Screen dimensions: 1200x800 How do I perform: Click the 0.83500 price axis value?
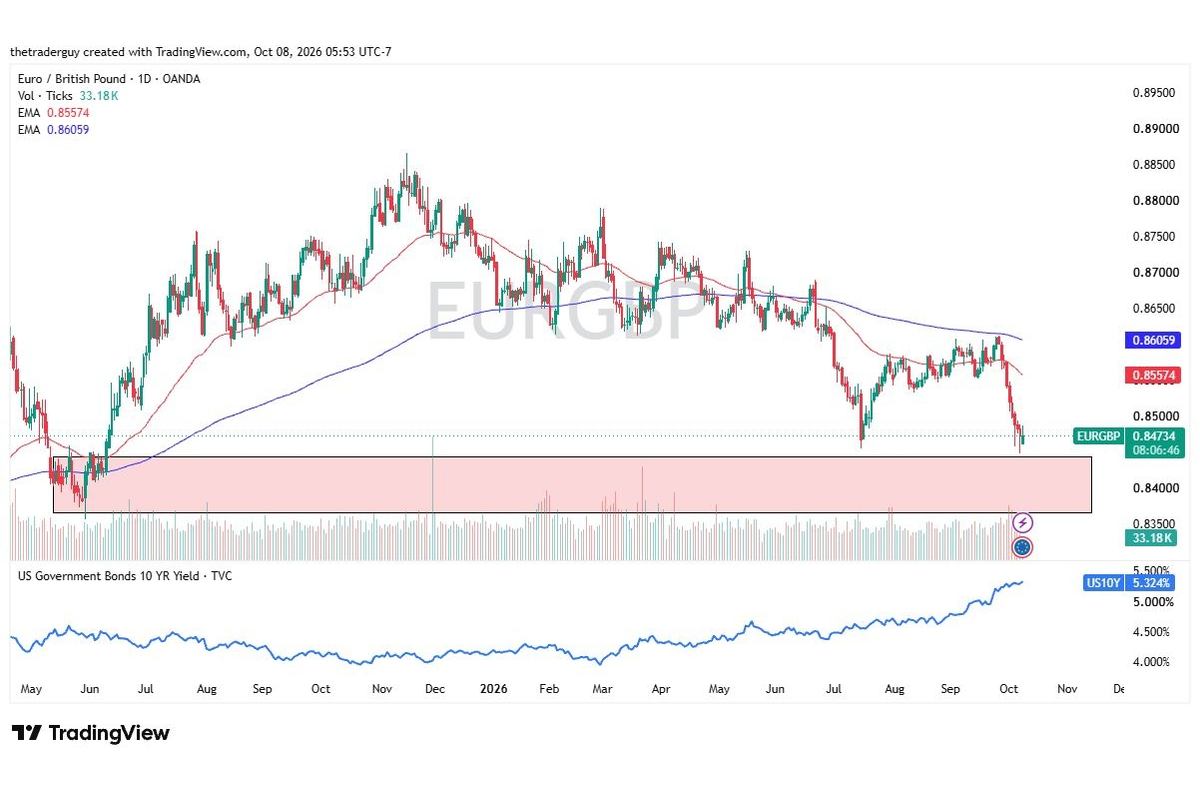click(1154, 523)
